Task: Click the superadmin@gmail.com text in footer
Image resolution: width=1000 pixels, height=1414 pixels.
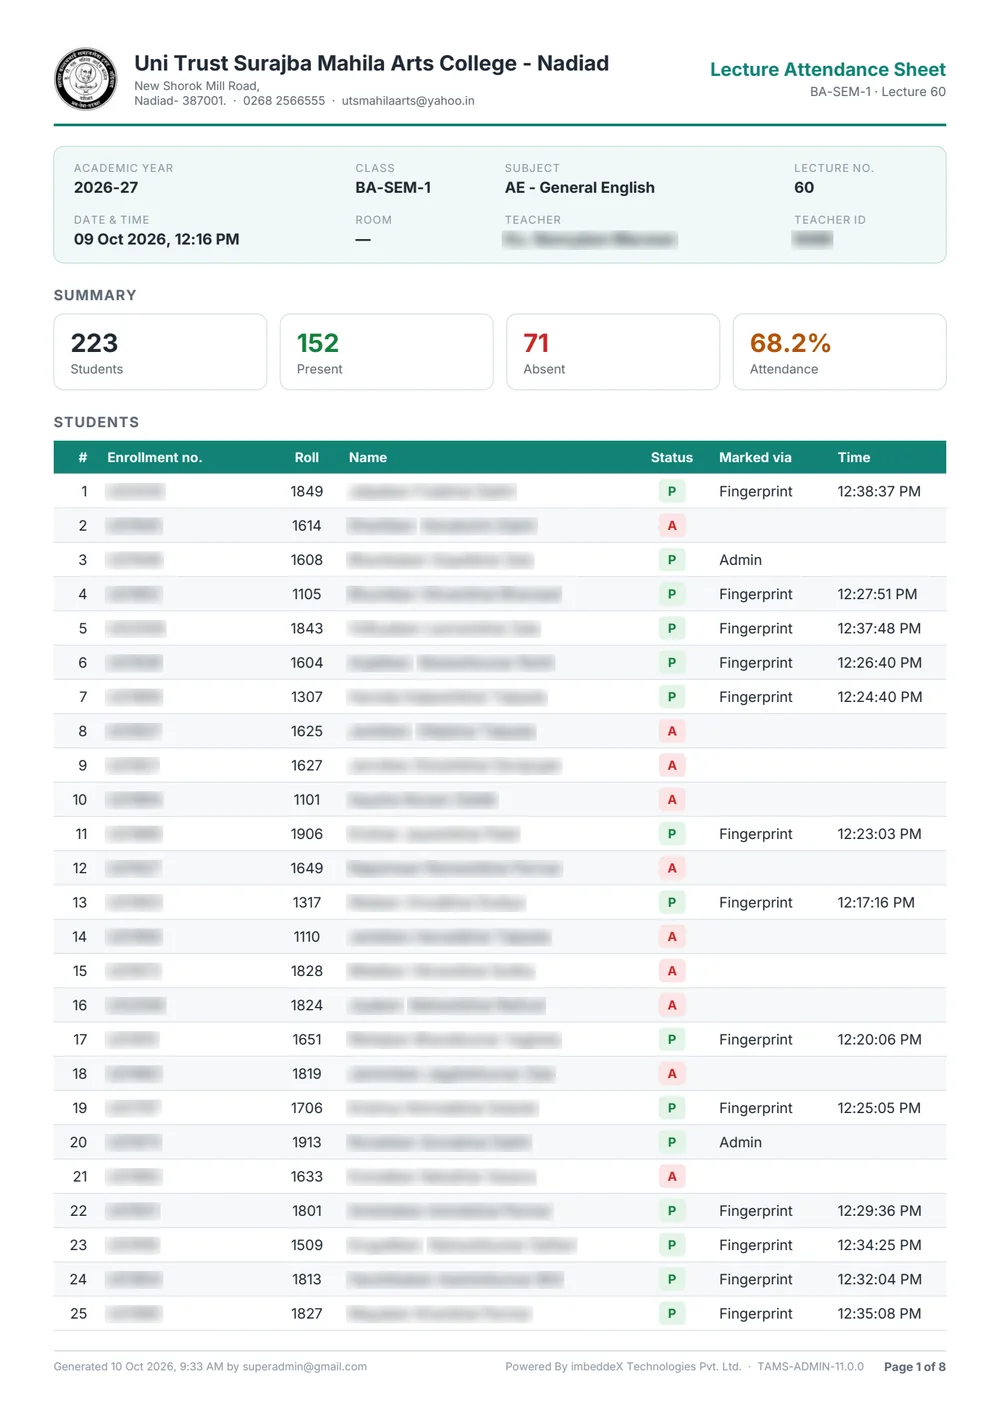Action: (305, 1367)
